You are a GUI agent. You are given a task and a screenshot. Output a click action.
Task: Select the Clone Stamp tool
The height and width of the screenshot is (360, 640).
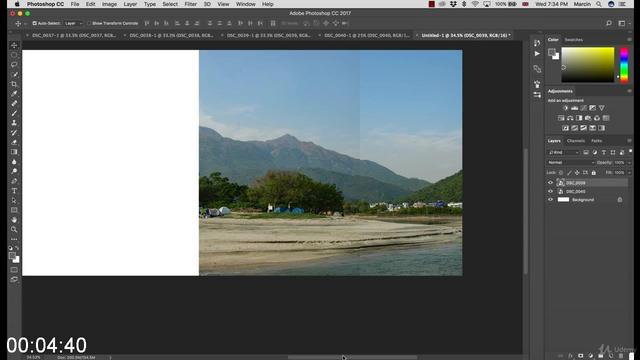pyautogui.click(x=14, y=123)
